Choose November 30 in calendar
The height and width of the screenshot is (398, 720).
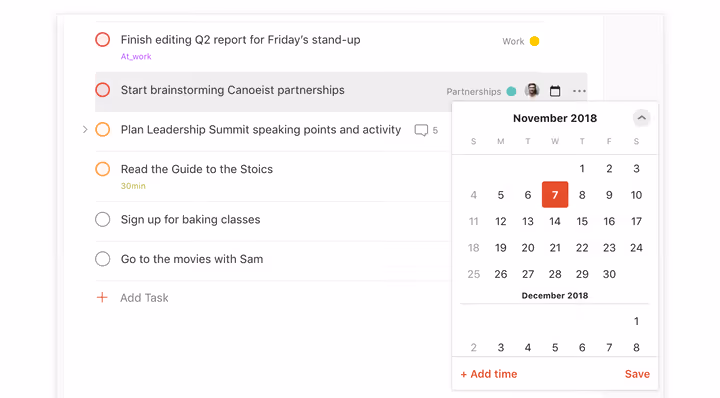pos(609,274)
